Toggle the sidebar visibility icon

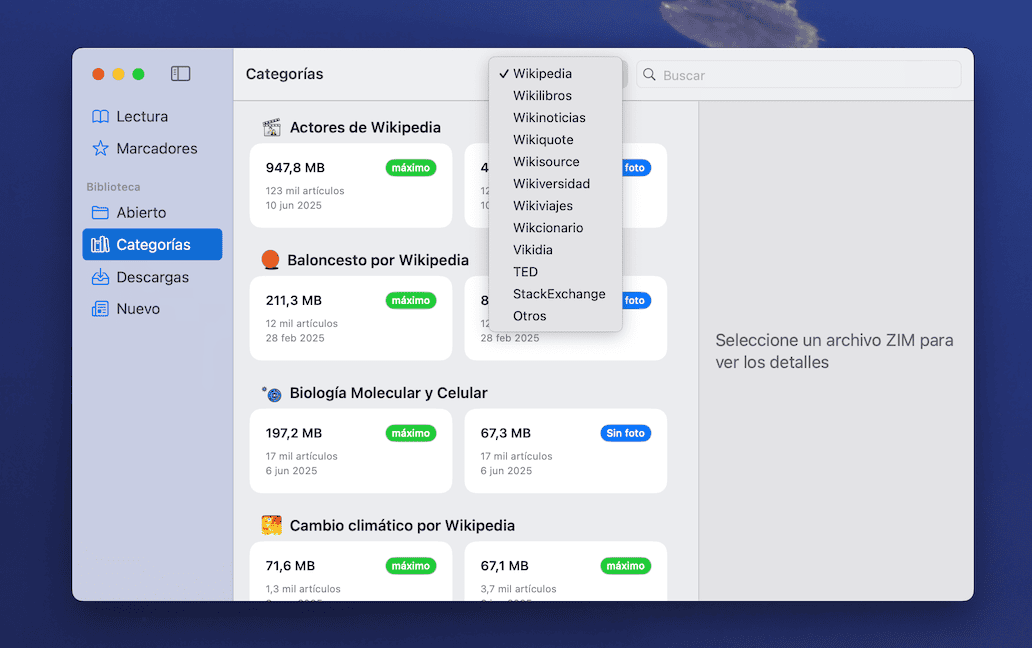(x=180, y=74)
